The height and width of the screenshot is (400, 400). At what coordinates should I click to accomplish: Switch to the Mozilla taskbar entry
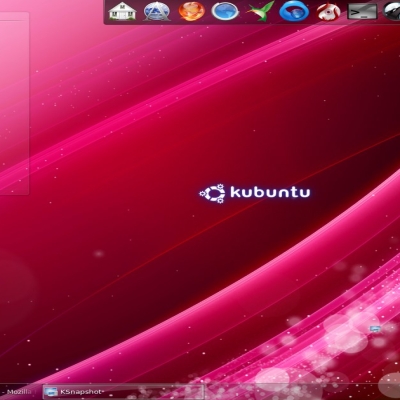(19, 392)
